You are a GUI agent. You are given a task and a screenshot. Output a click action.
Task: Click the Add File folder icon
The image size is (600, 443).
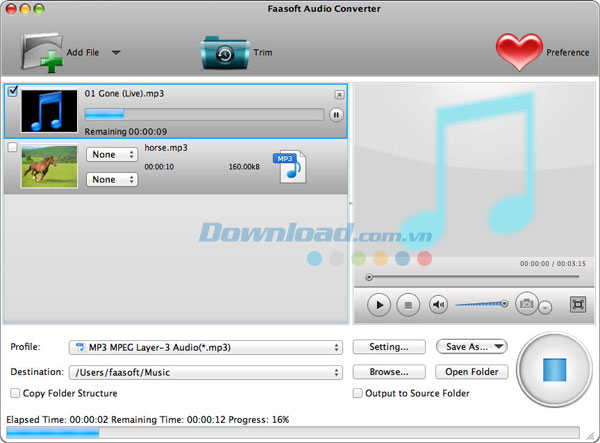tap(41, 52)
